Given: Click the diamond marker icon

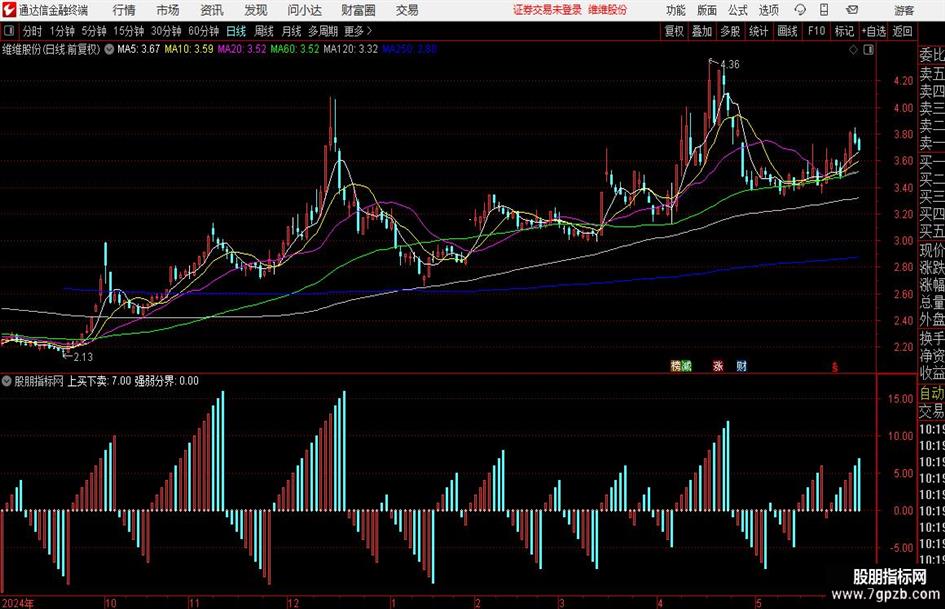Looking at the screenshot, I should pyautogui.click(x=853, y=50).
